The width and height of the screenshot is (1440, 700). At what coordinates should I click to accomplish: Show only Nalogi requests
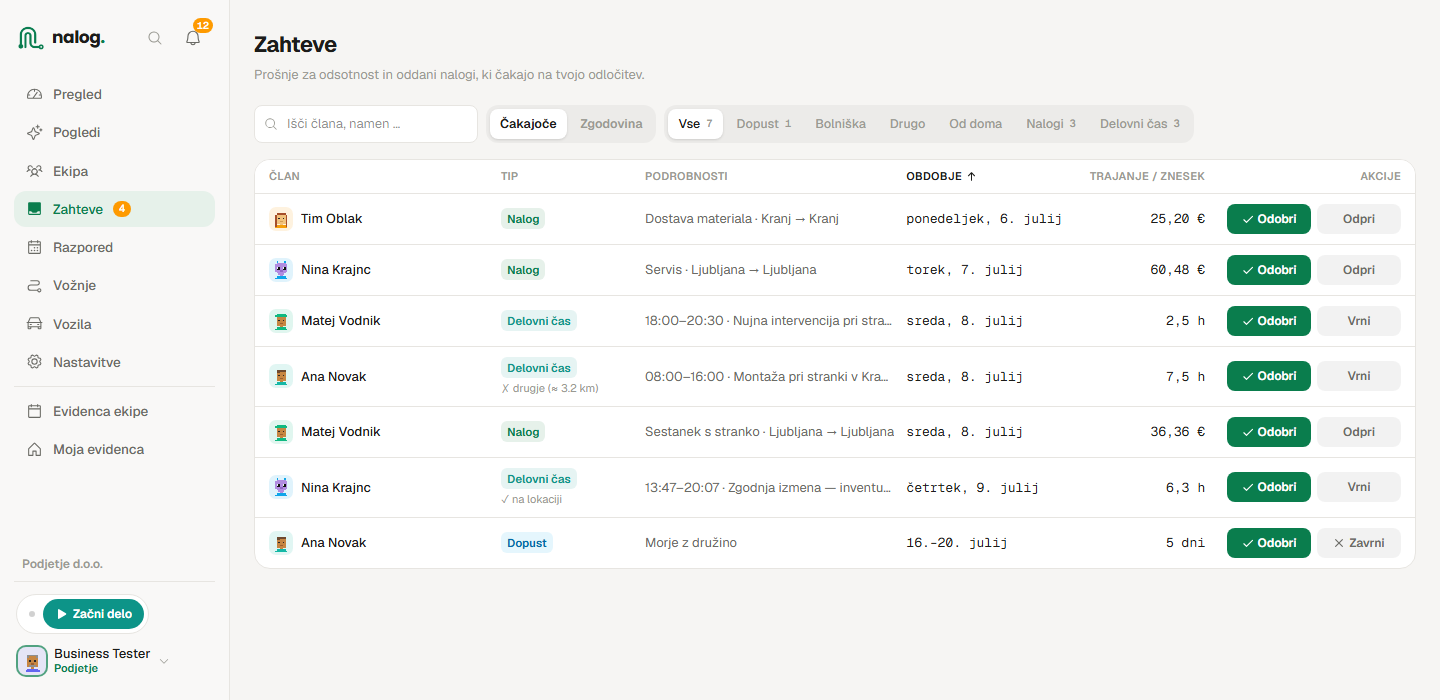point(1051,124)
